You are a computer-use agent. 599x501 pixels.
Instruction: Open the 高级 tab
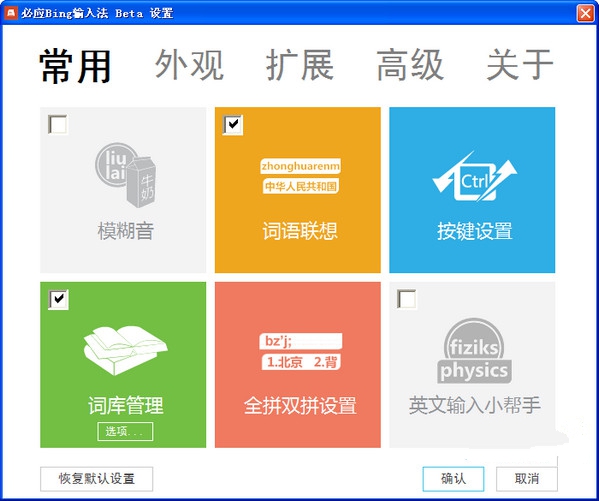[410, 65]
